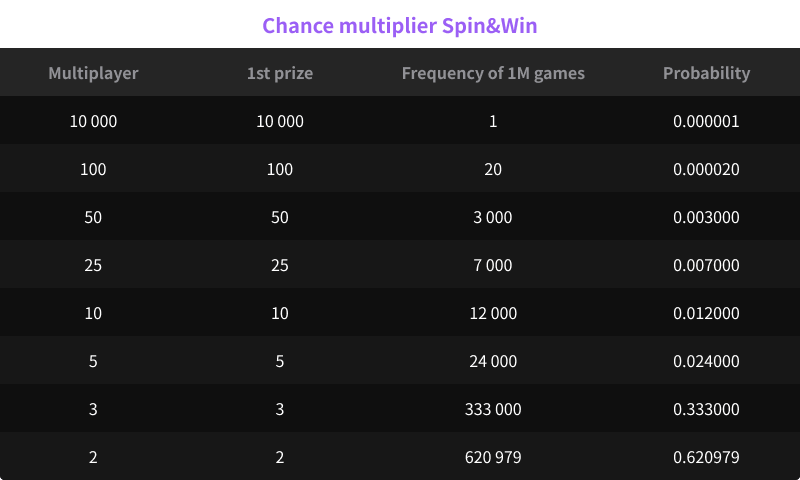Select the 333 000 frequency value
The image size is (800, 480).
493,409
